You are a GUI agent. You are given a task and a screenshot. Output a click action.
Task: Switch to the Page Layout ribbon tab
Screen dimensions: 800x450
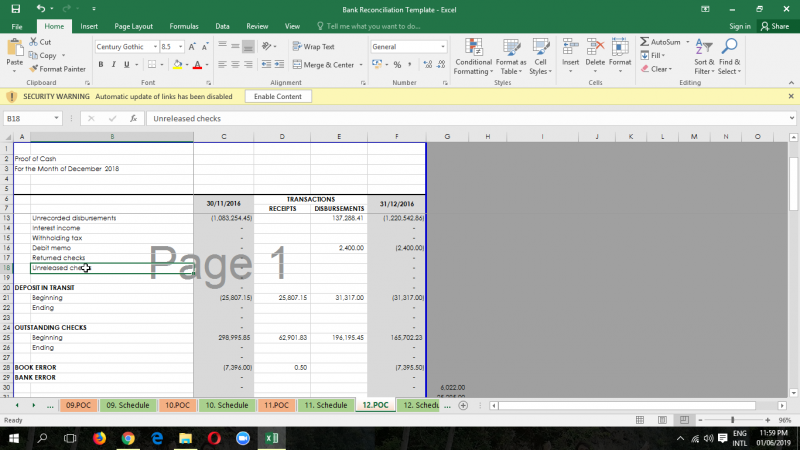(133, 26)
